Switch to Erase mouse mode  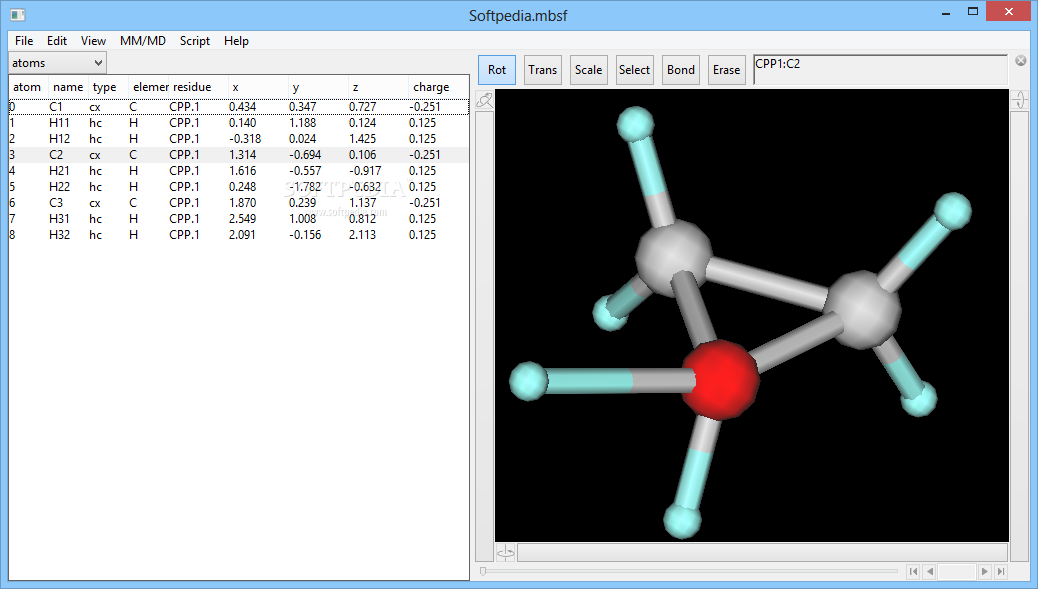coord(726,69)
